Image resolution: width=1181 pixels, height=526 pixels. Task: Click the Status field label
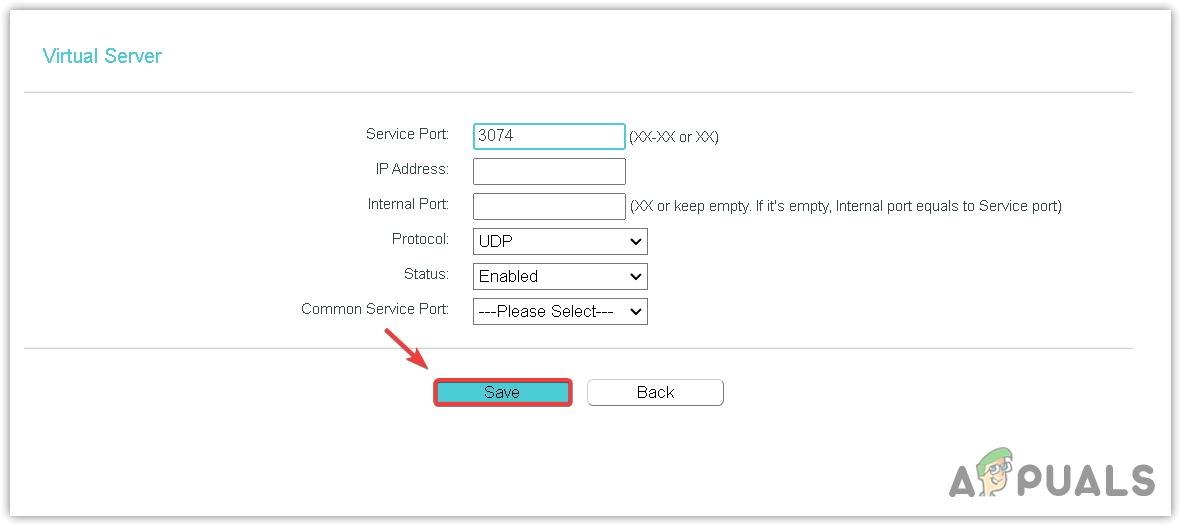426,274
